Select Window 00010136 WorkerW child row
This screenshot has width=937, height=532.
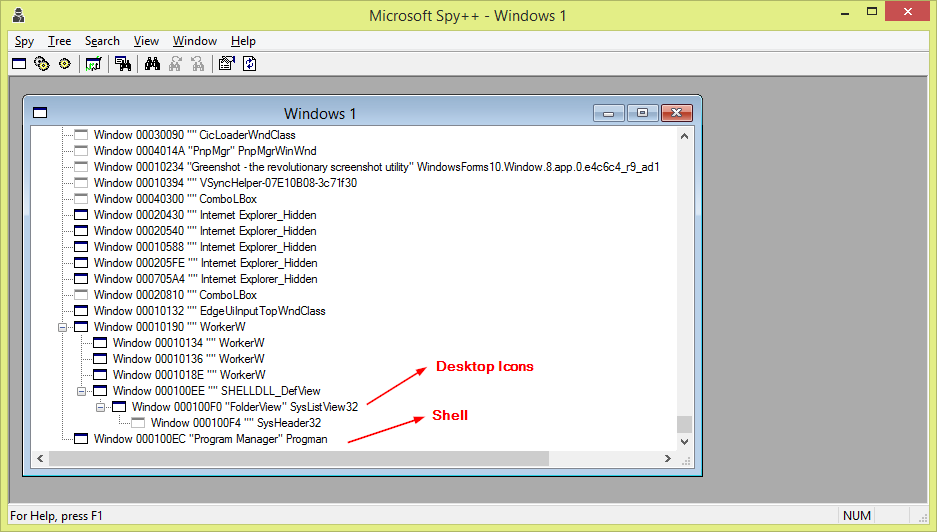[188, 359]
